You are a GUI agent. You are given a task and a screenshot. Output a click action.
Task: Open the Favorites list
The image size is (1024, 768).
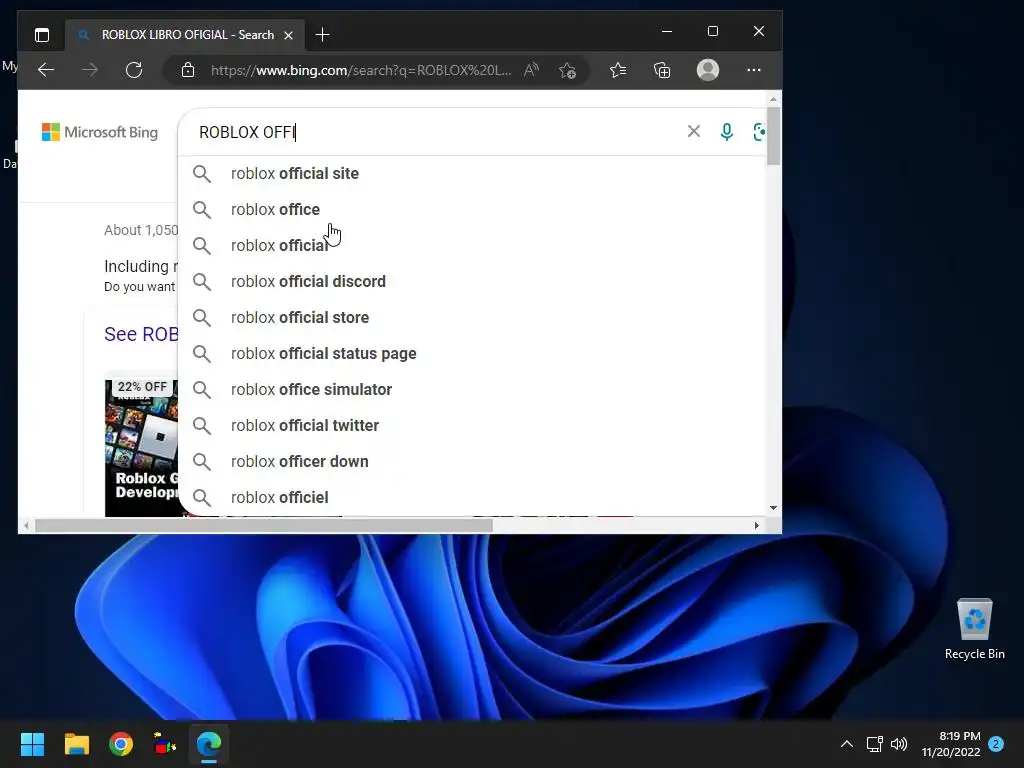pyautogui.click(x=618, y=70)
